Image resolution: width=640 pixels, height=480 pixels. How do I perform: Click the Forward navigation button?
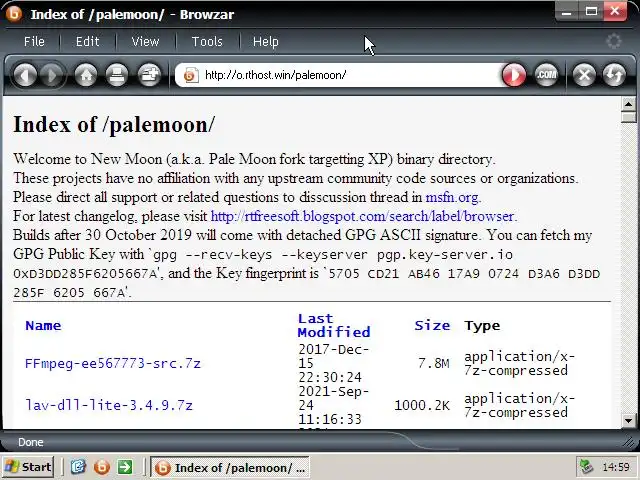(52, 75)
